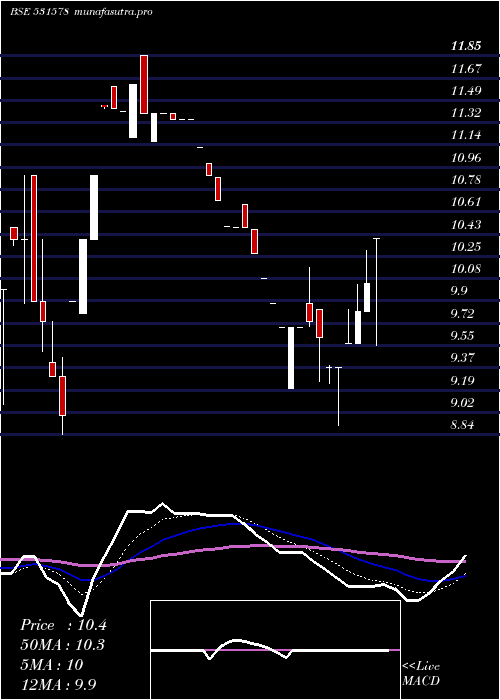The image size is (500, 700).
Task: Click the 11.32 price axis label
Action: [466, 113]
